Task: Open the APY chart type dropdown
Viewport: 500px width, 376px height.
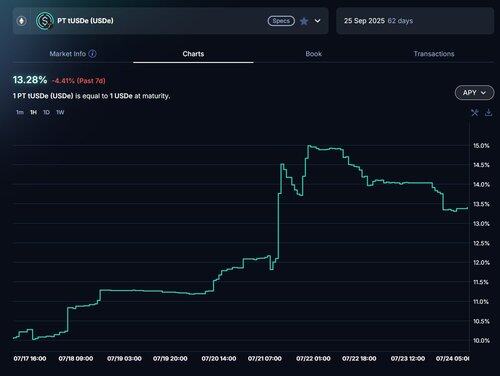Action: tap(474, 93)
